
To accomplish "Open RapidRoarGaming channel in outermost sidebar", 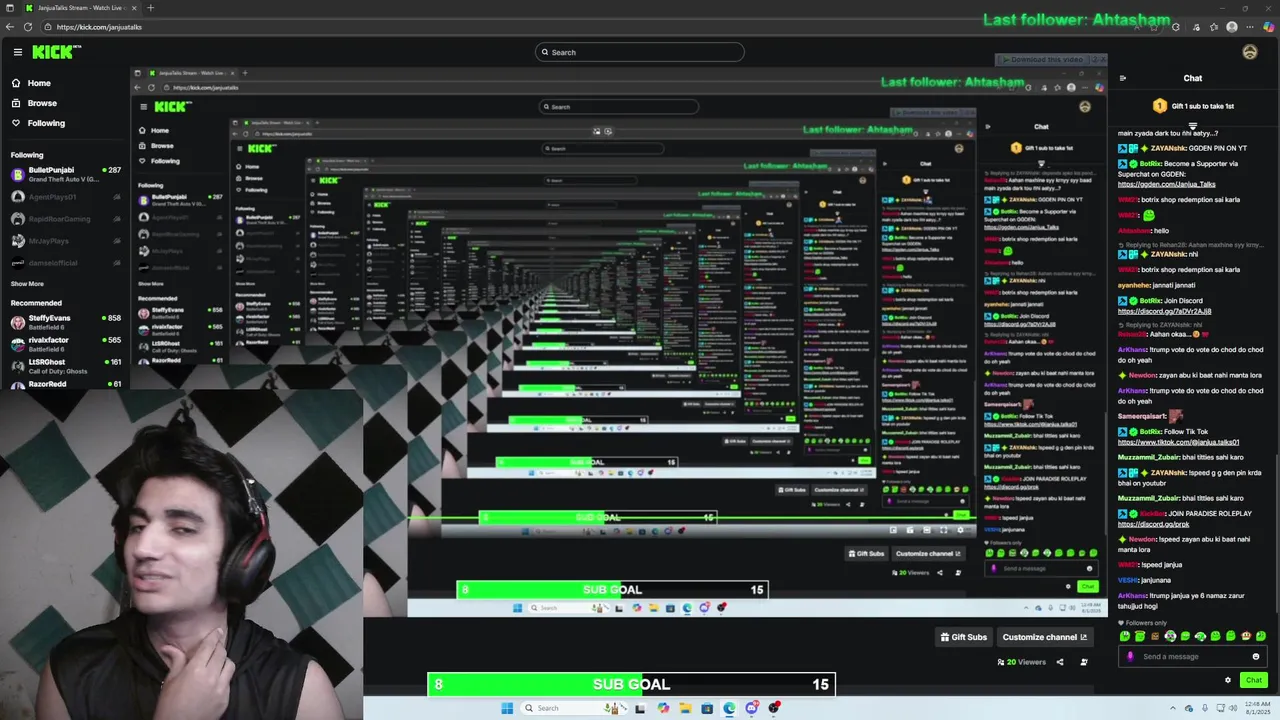I will [65, 219].
